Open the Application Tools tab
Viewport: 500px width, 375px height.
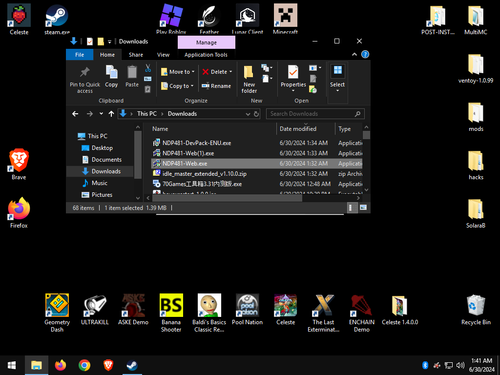pos(206,55)
